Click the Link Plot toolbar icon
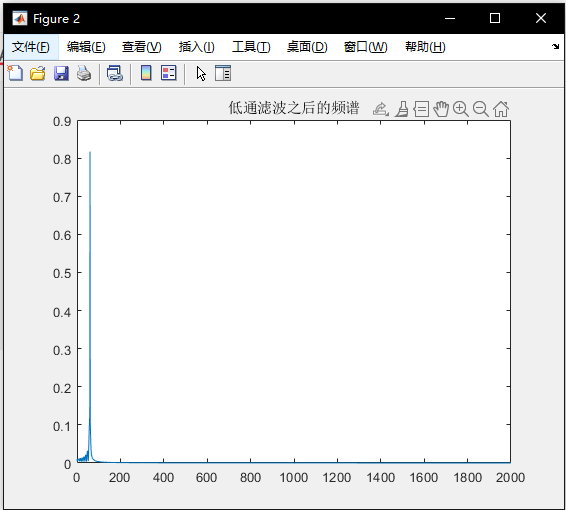 [x=115, y=73]
